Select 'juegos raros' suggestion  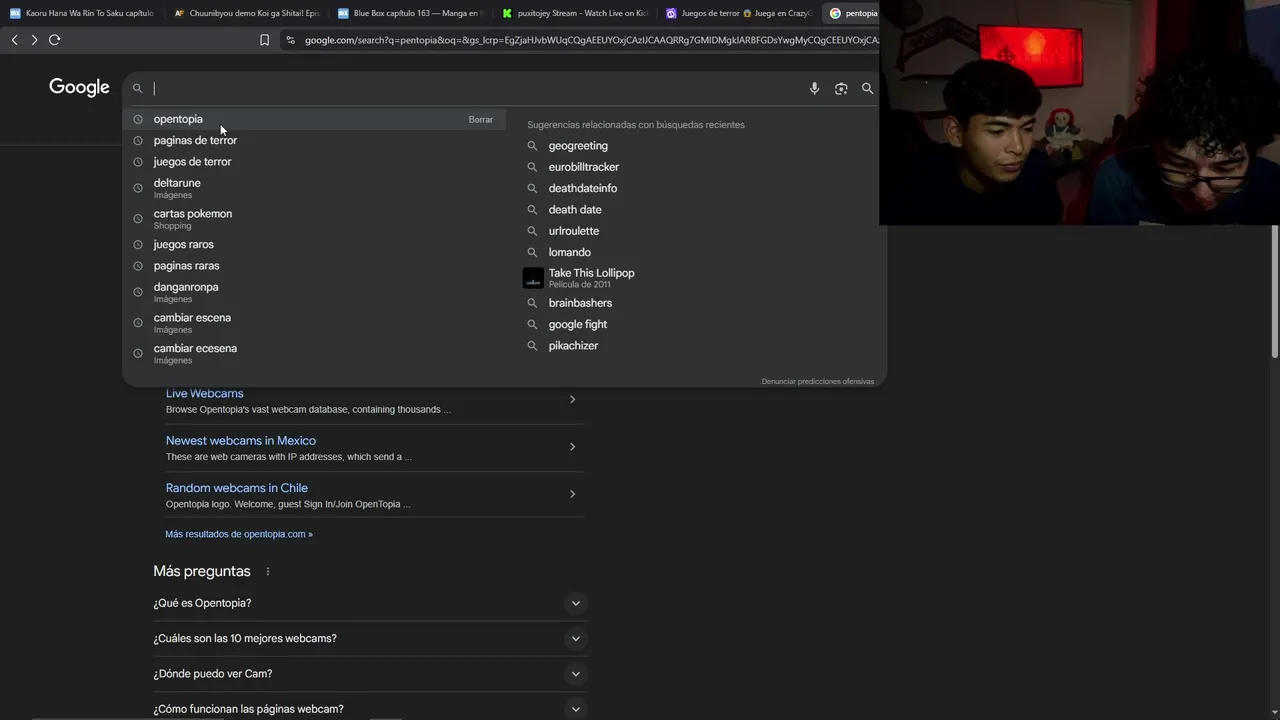tap(183, 245)
